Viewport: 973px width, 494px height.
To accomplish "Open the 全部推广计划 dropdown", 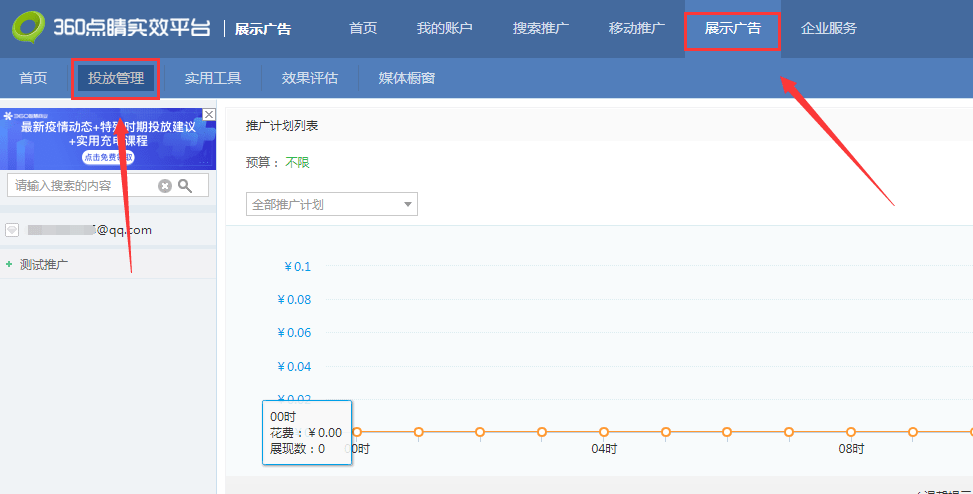I will click(x=332, y=204).
